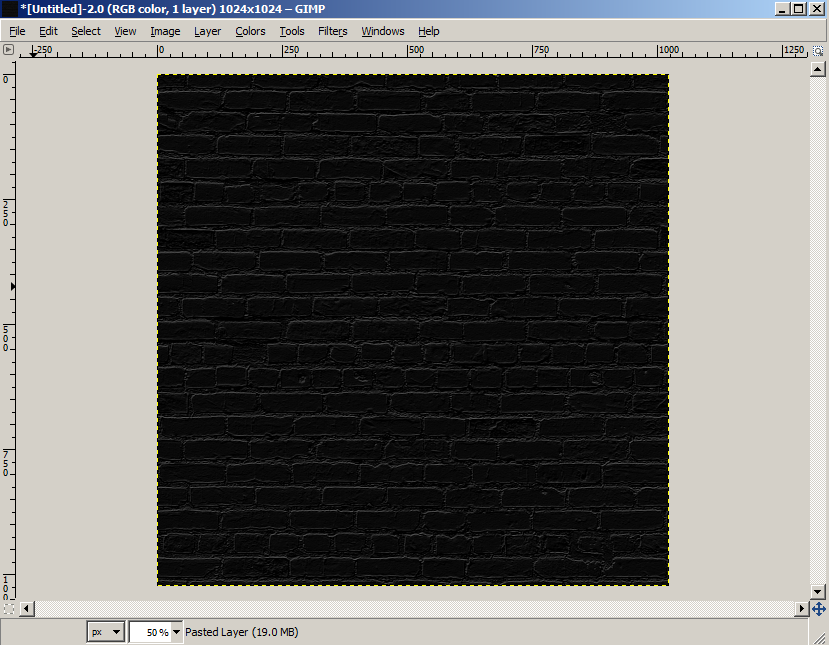Click the GIMP window icon in title bar
The image size is (829, 645).
coord(10,8)
